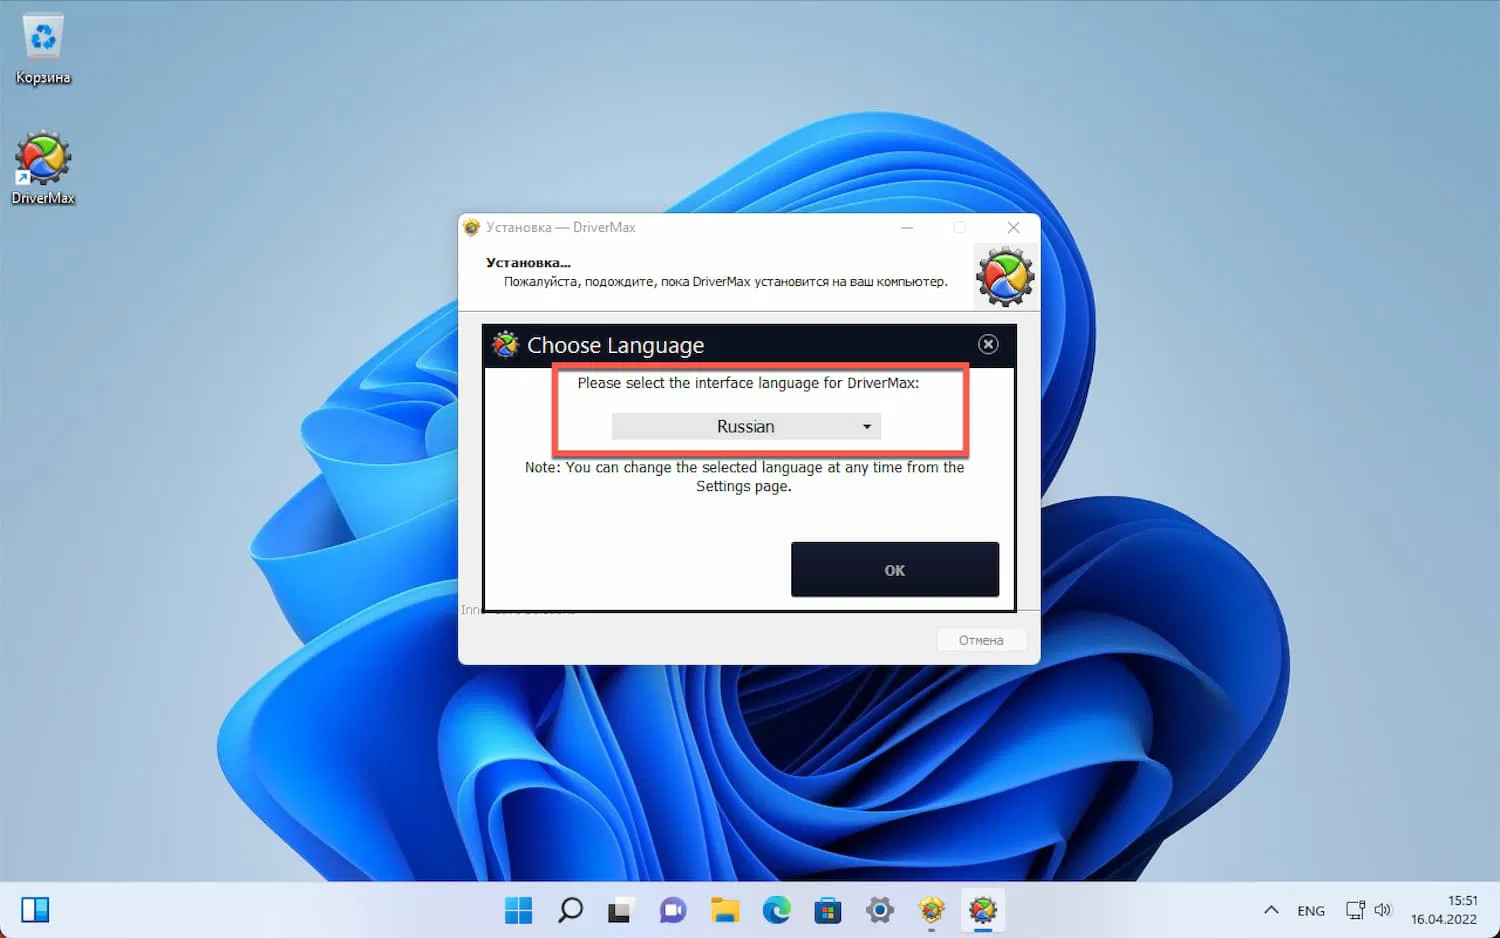
Task: Open Task View on the taskbar
Action: click(x=621, y=910)
